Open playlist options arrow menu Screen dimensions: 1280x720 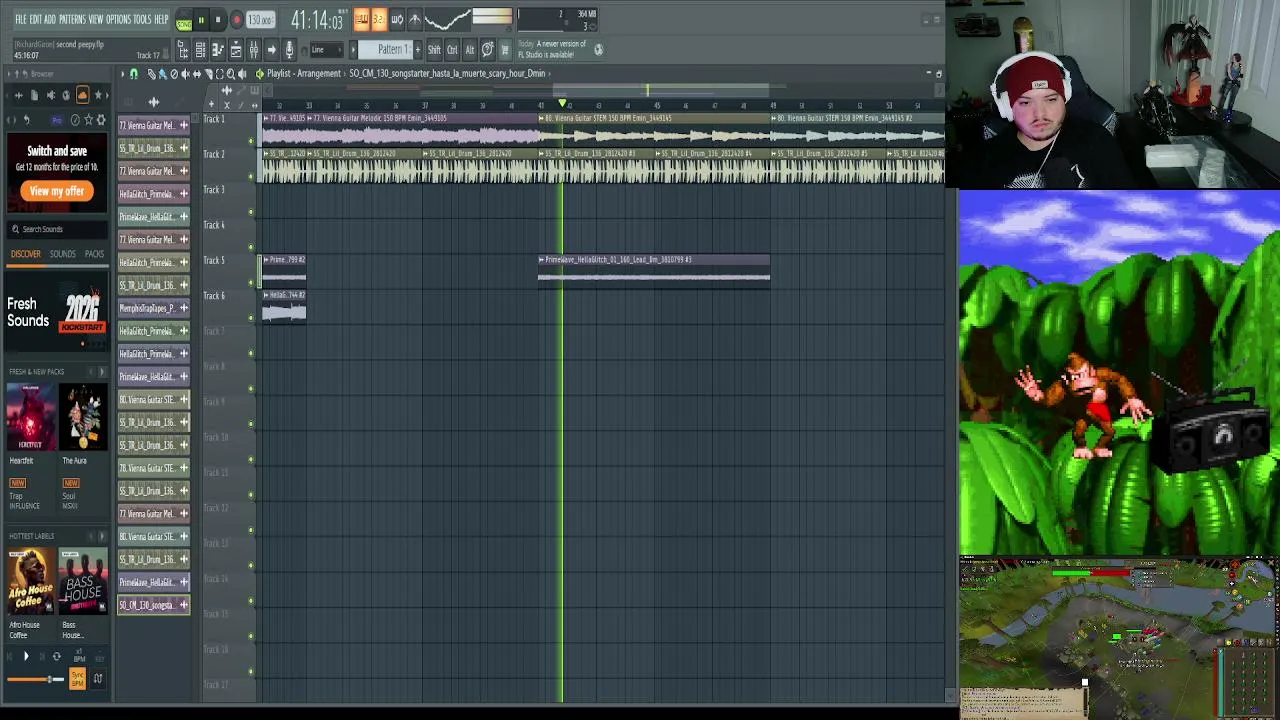coord(122,74)
